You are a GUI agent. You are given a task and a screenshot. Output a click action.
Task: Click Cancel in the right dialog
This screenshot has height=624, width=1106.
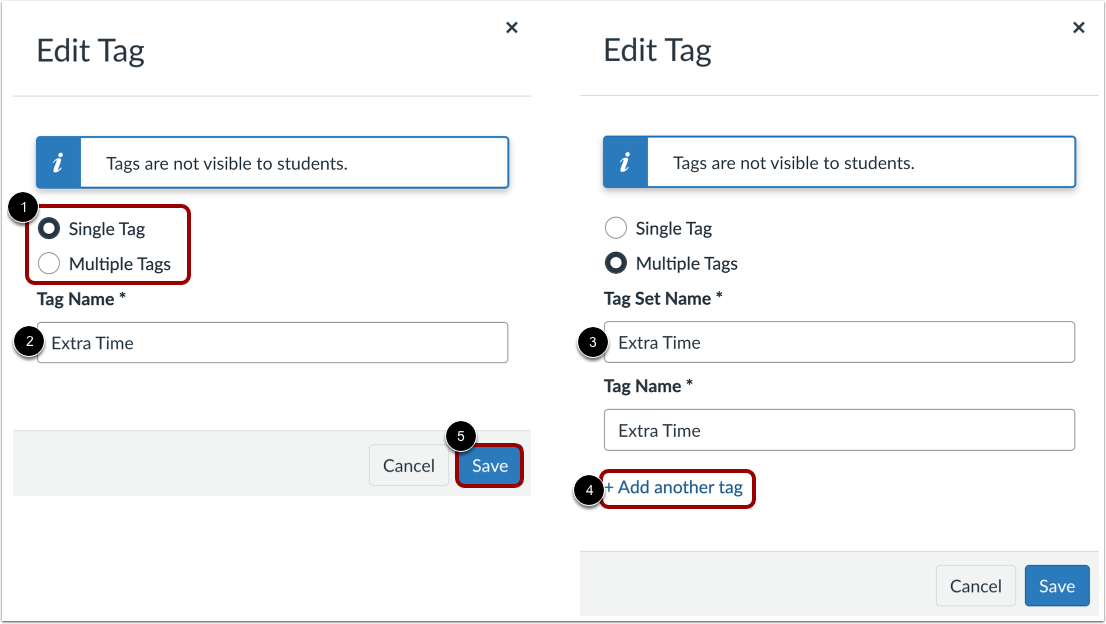[x=975, y=585]
